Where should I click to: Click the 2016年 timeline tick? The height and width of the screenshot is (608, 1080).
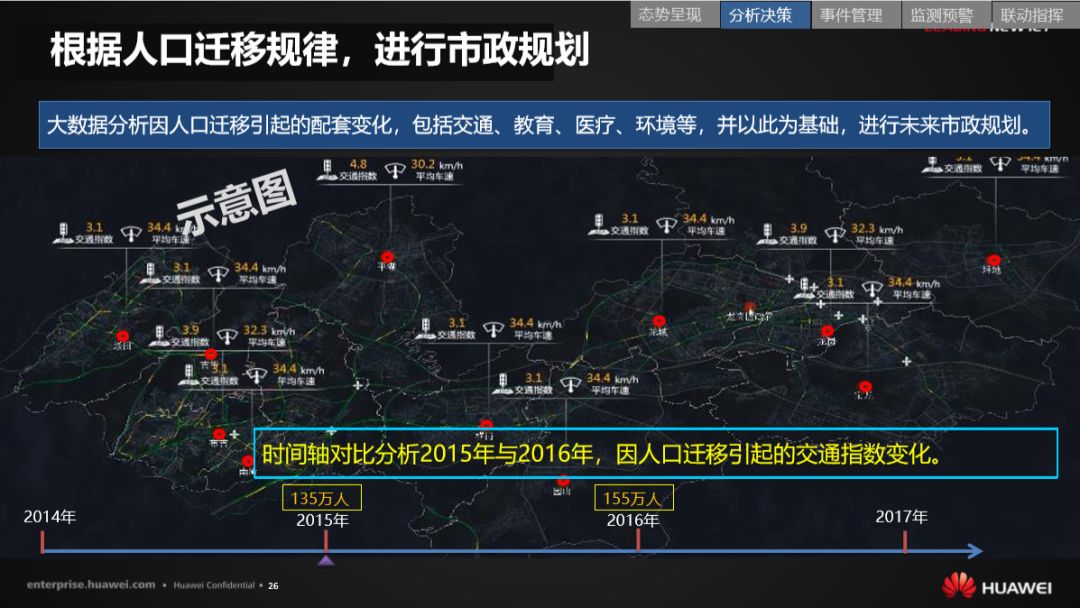(638, 541)
